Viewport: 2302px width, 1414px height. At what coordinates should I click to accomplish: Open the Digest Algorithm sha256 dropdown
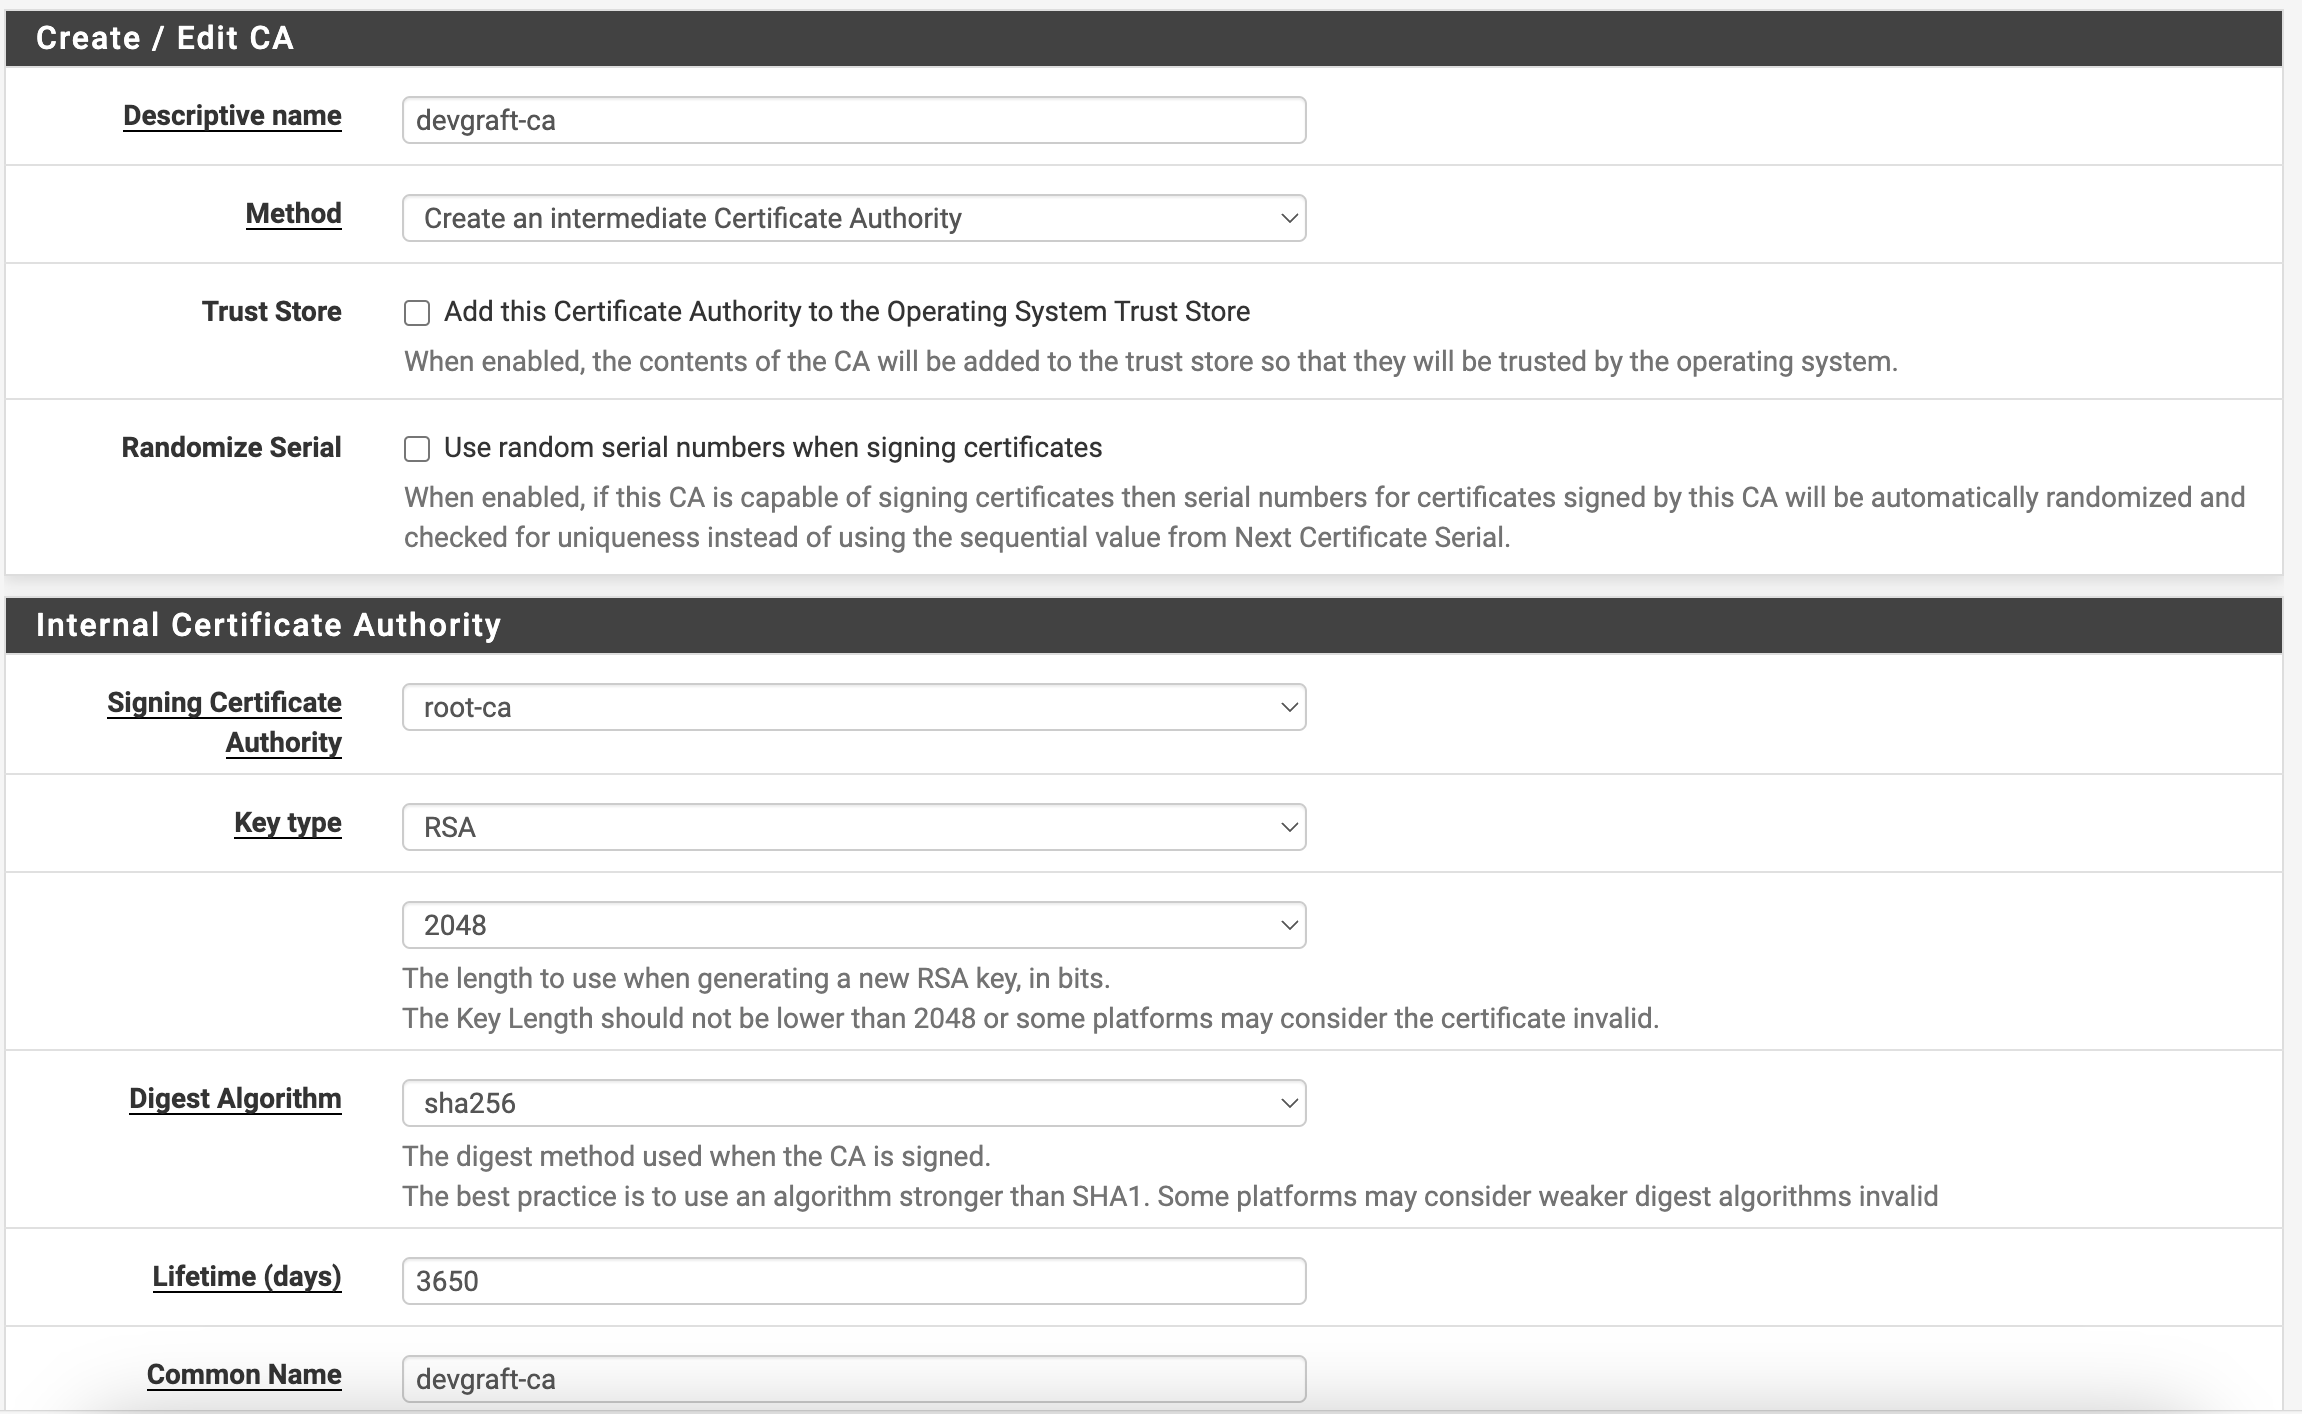click(853, 1103)
